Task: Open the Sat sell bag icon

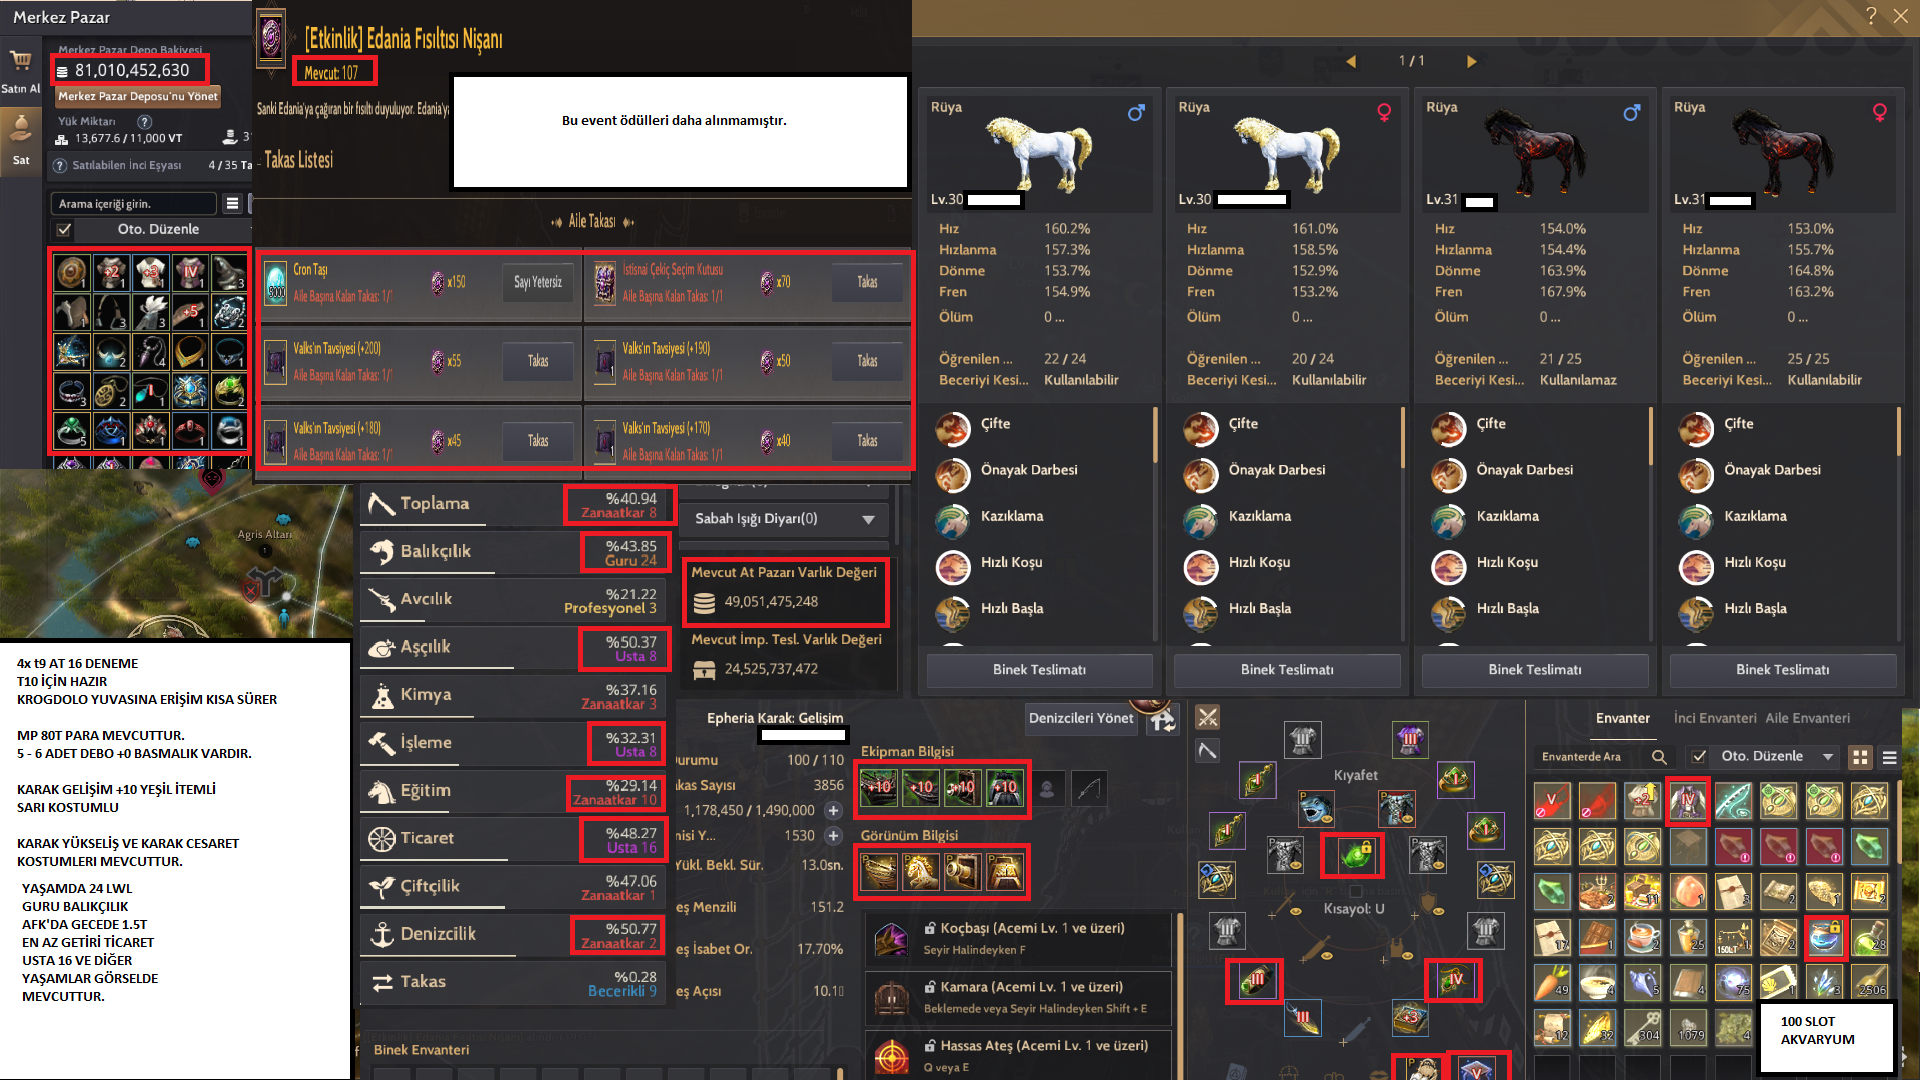Action: (x=21, y=129)
